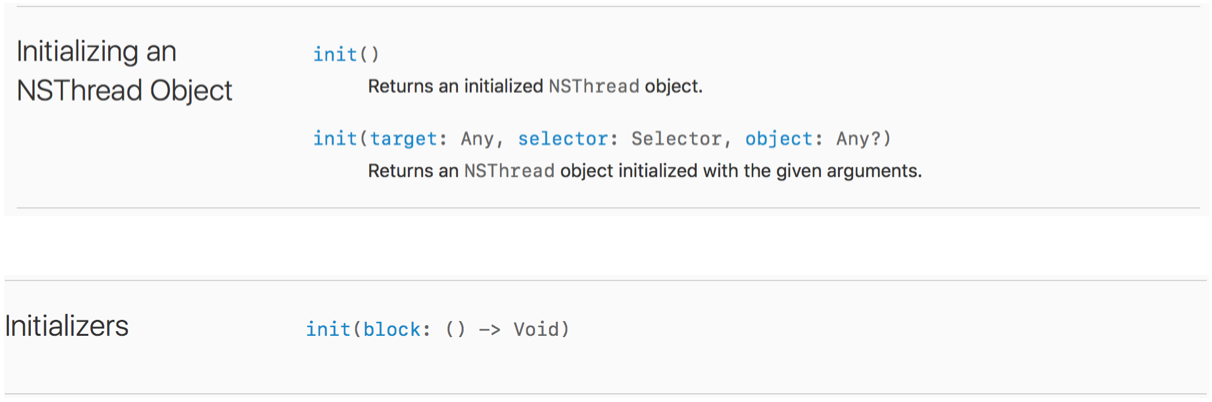Click the Any type after target
The width and height of the screenshot is (1212, 402).
[477, 139]
